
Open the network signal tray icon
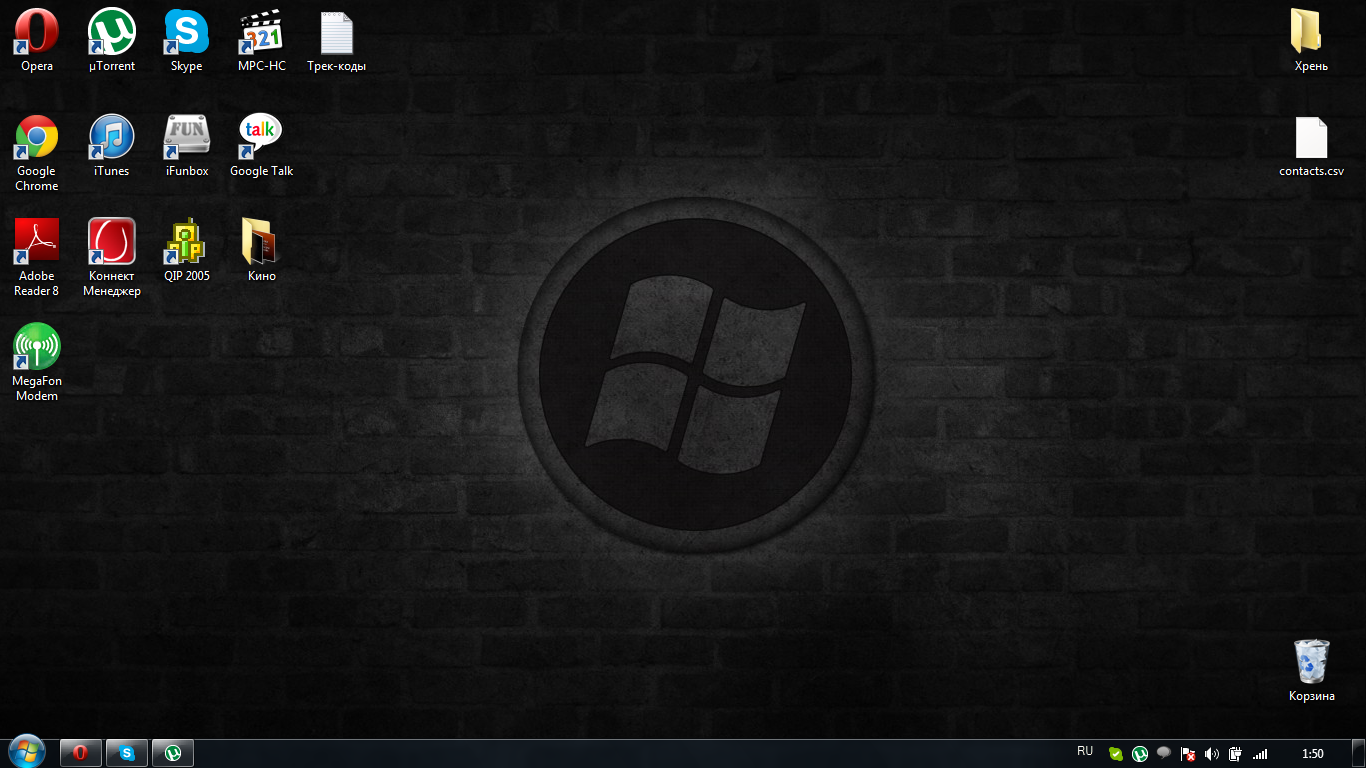coord(1260,754)
